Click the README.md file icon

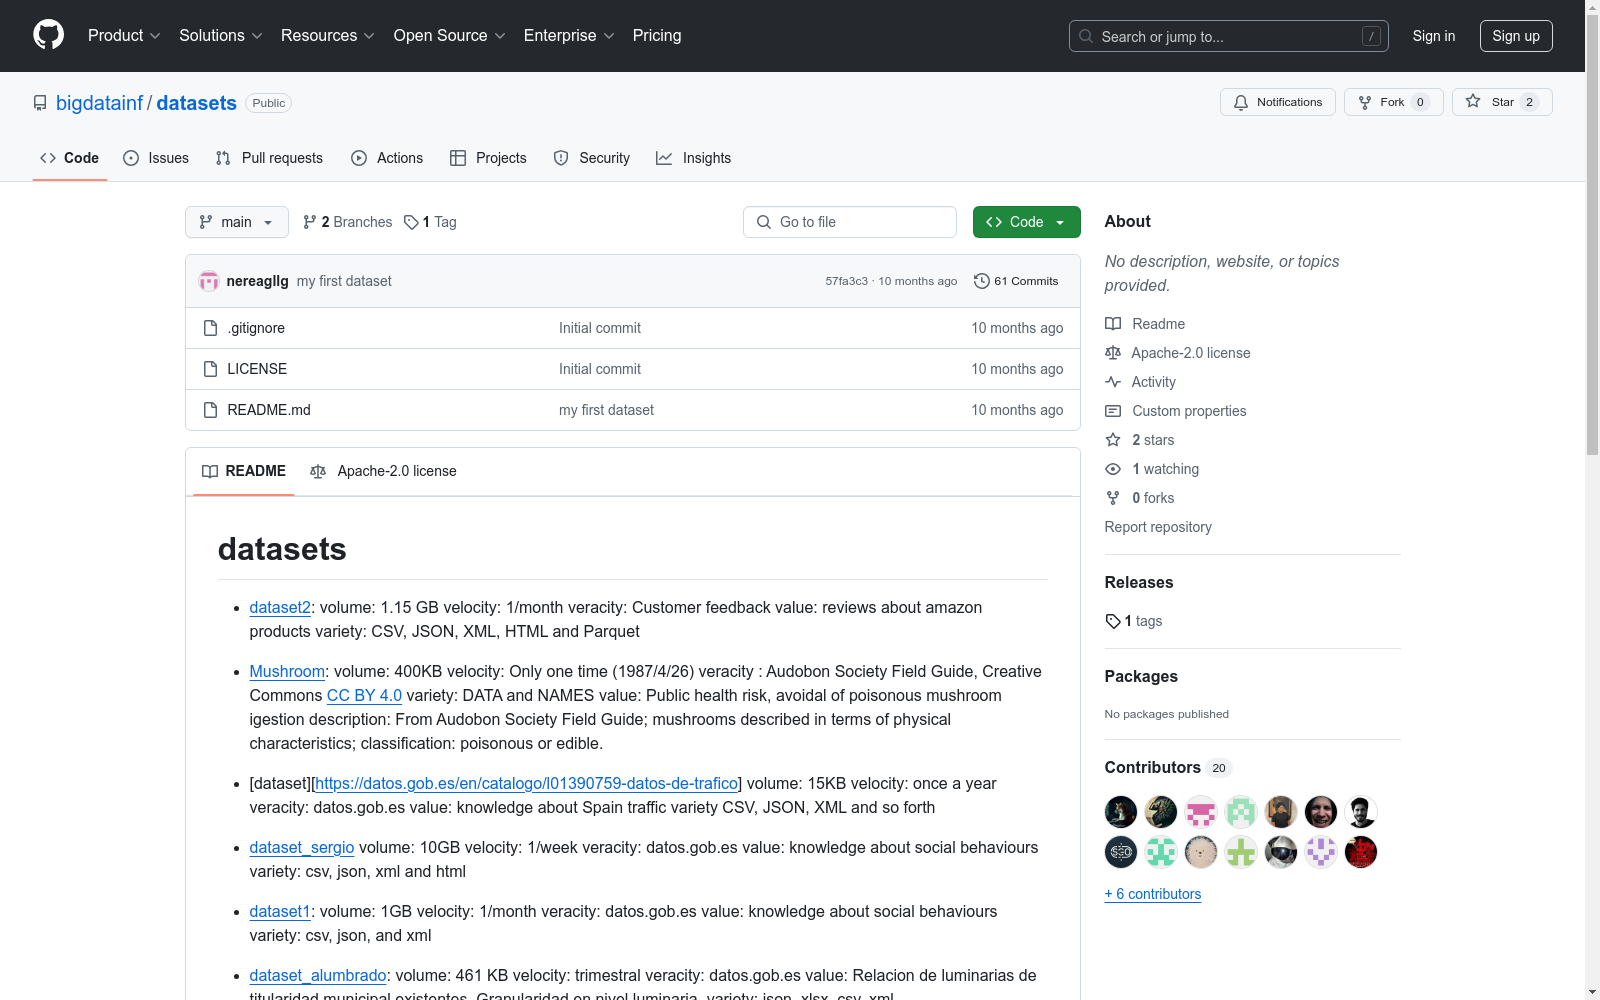210,410
